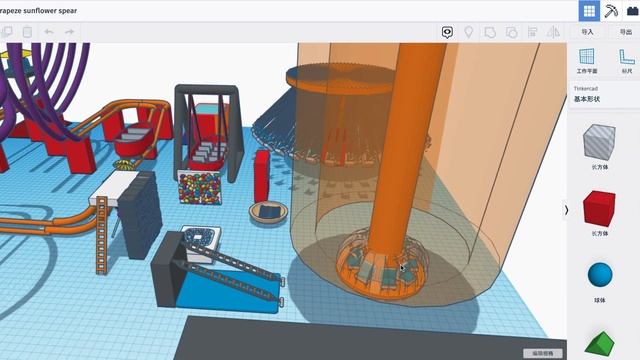Select the orange ladder object
This screenshot has width=640, height=360.
102,235
